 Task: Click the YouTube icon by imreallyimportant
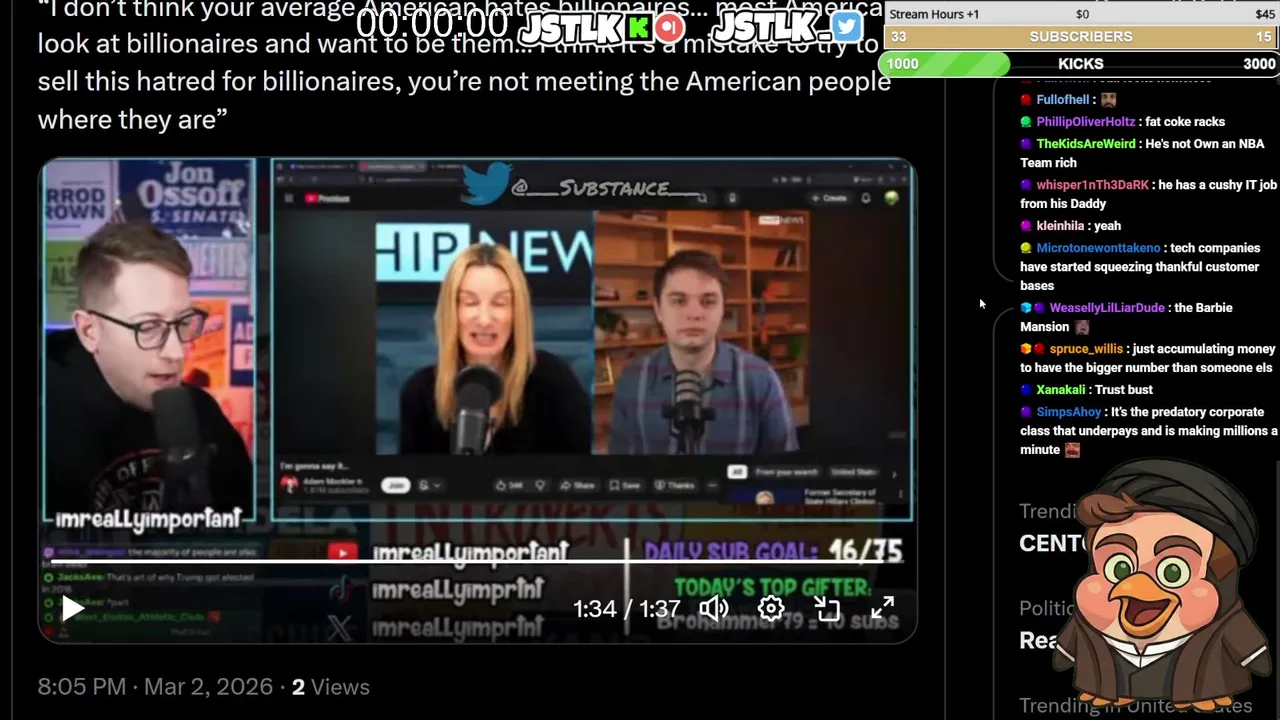click(342, 552)
